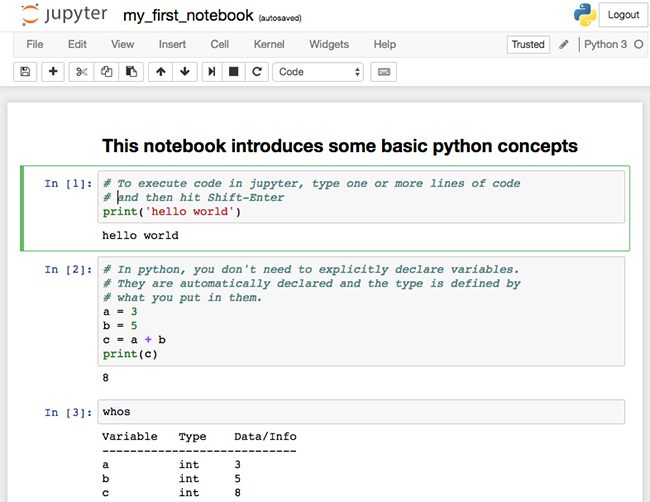Open the File menu
The width and height of the screenshot is (650, 502).
35,44
